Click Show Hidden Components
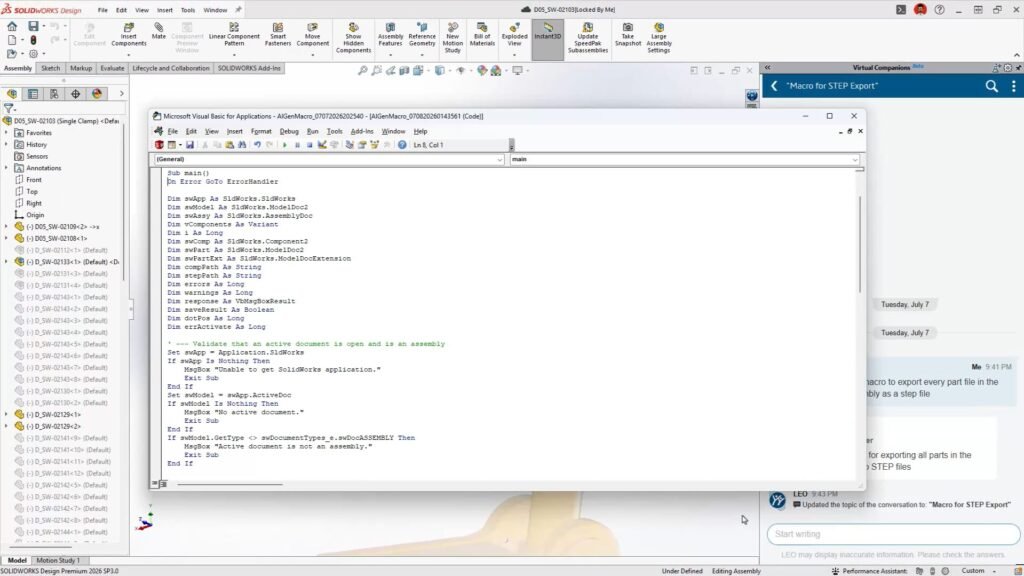This screenshot has height=576, width=1024. 353,38
